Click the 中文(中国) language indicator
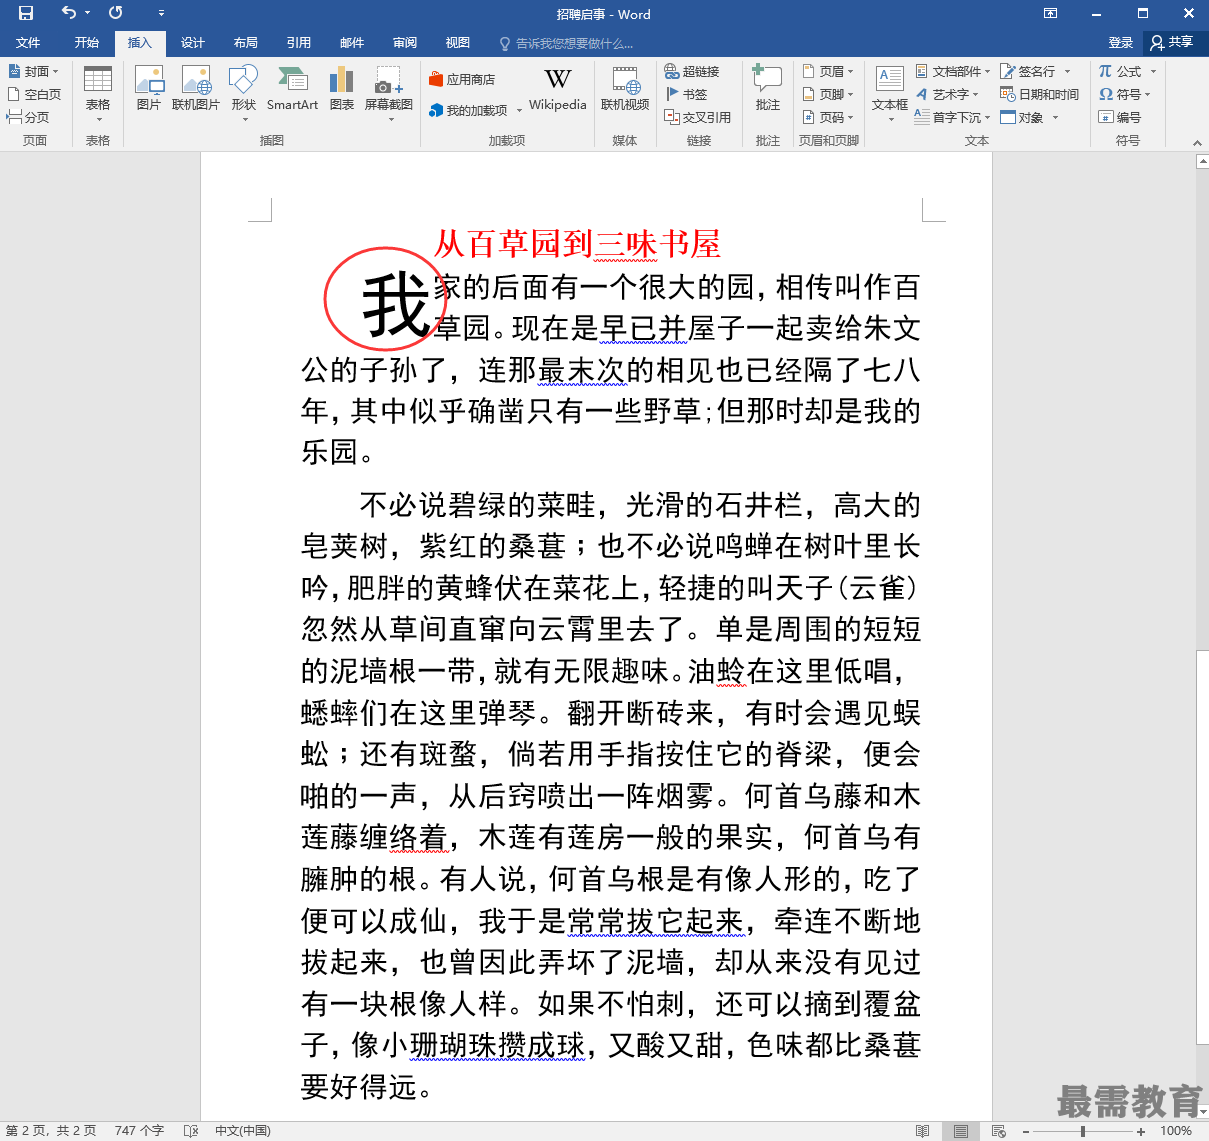Screen dimensions: 1209x1141 pyautogui.click(x=243, y=1131)
